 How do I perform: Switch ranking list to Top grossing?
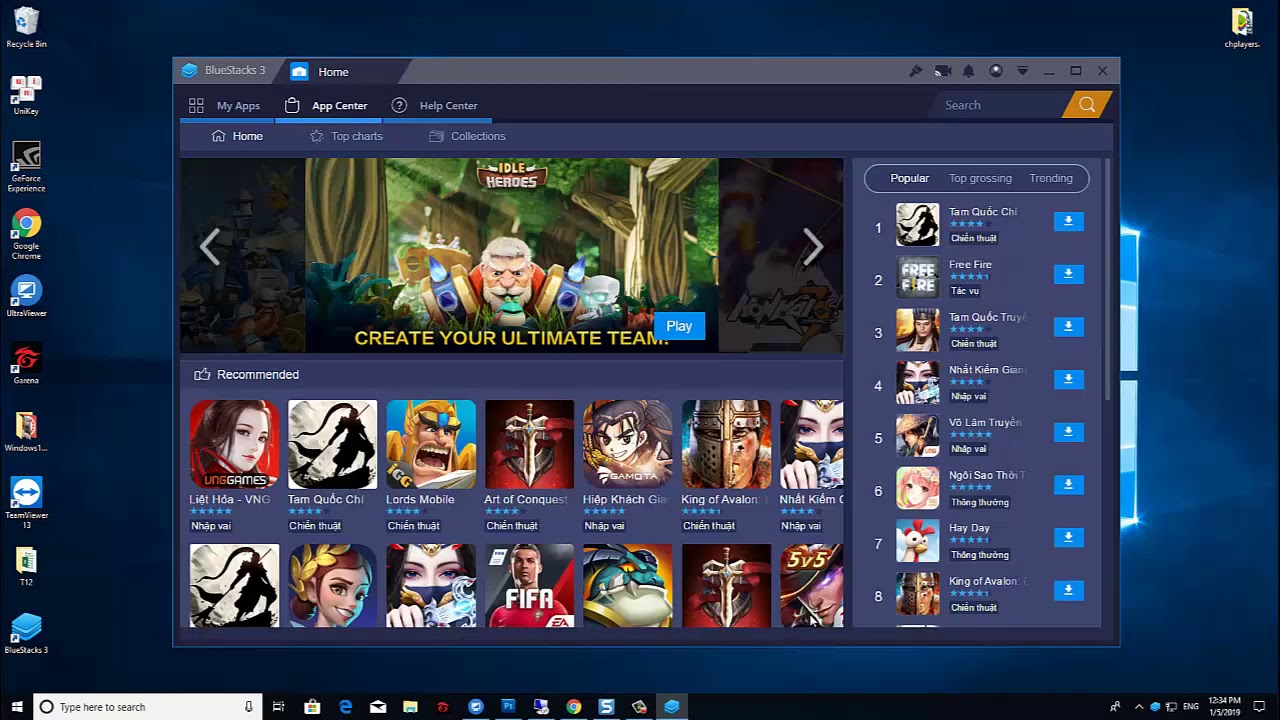pos(980,178)
